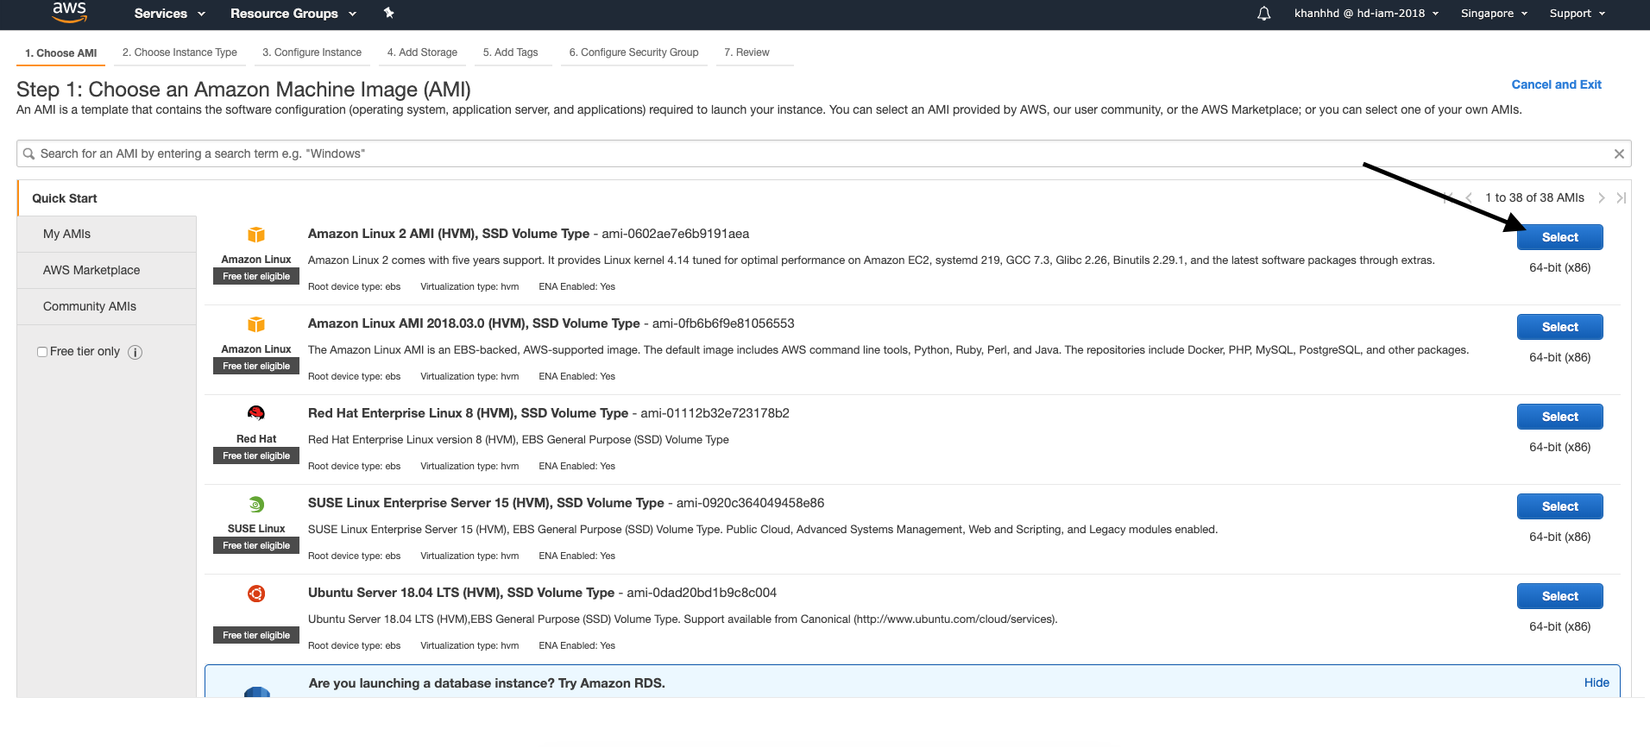Switch to 2. Choose Instance Type tab

(x=180, y=52)
